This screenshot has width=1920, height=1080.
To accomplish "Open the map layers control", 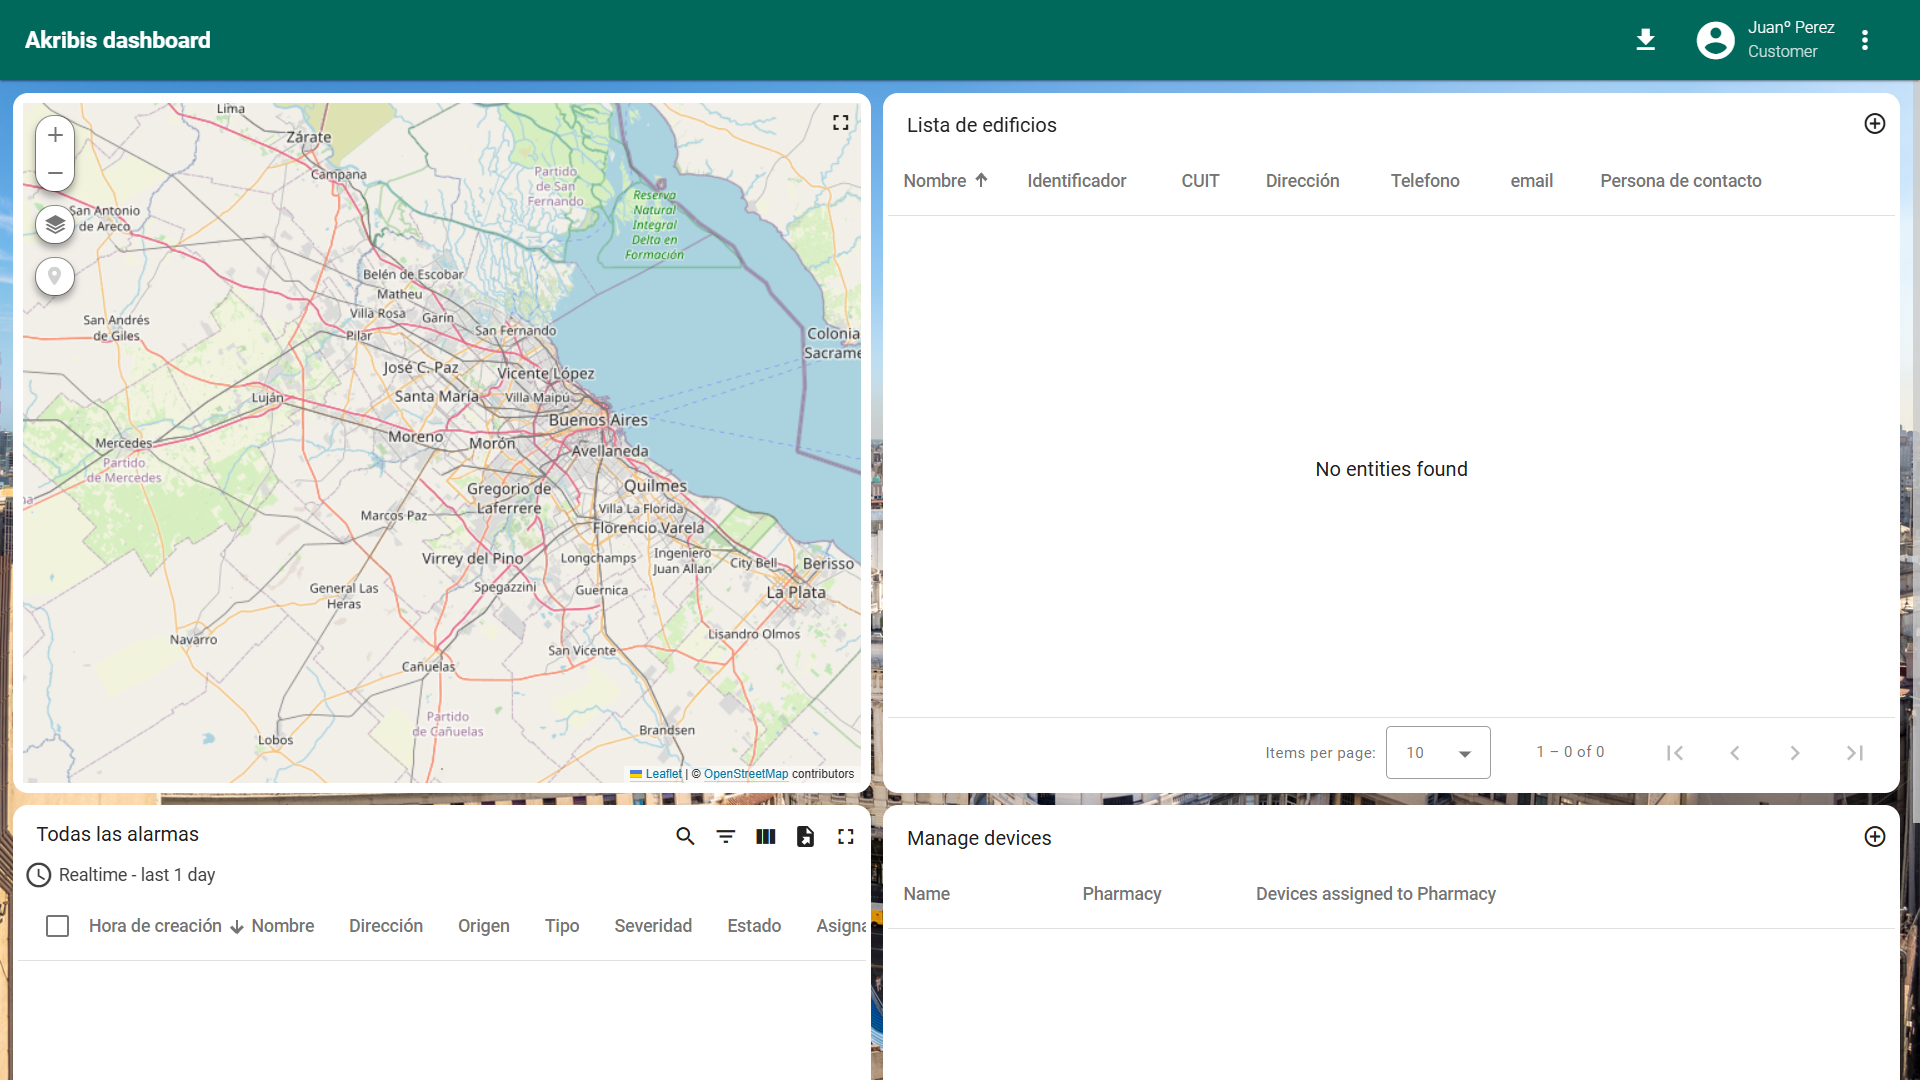I will click(x=55, y=224).
